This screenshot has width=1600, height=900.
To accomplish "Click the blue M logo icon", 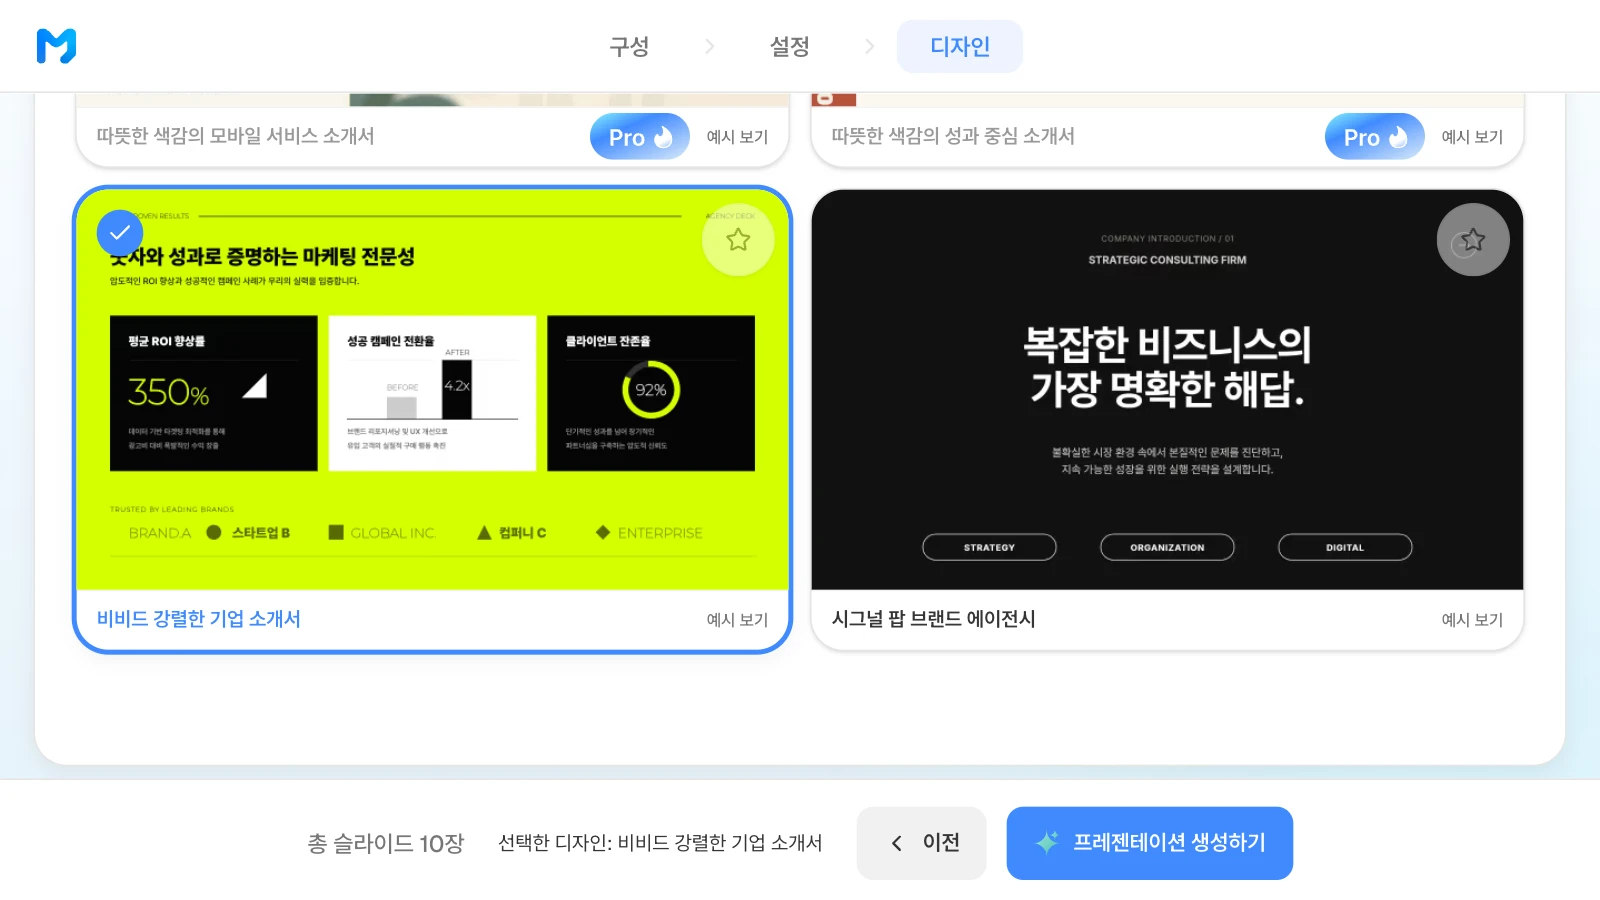I will point(56,46).
